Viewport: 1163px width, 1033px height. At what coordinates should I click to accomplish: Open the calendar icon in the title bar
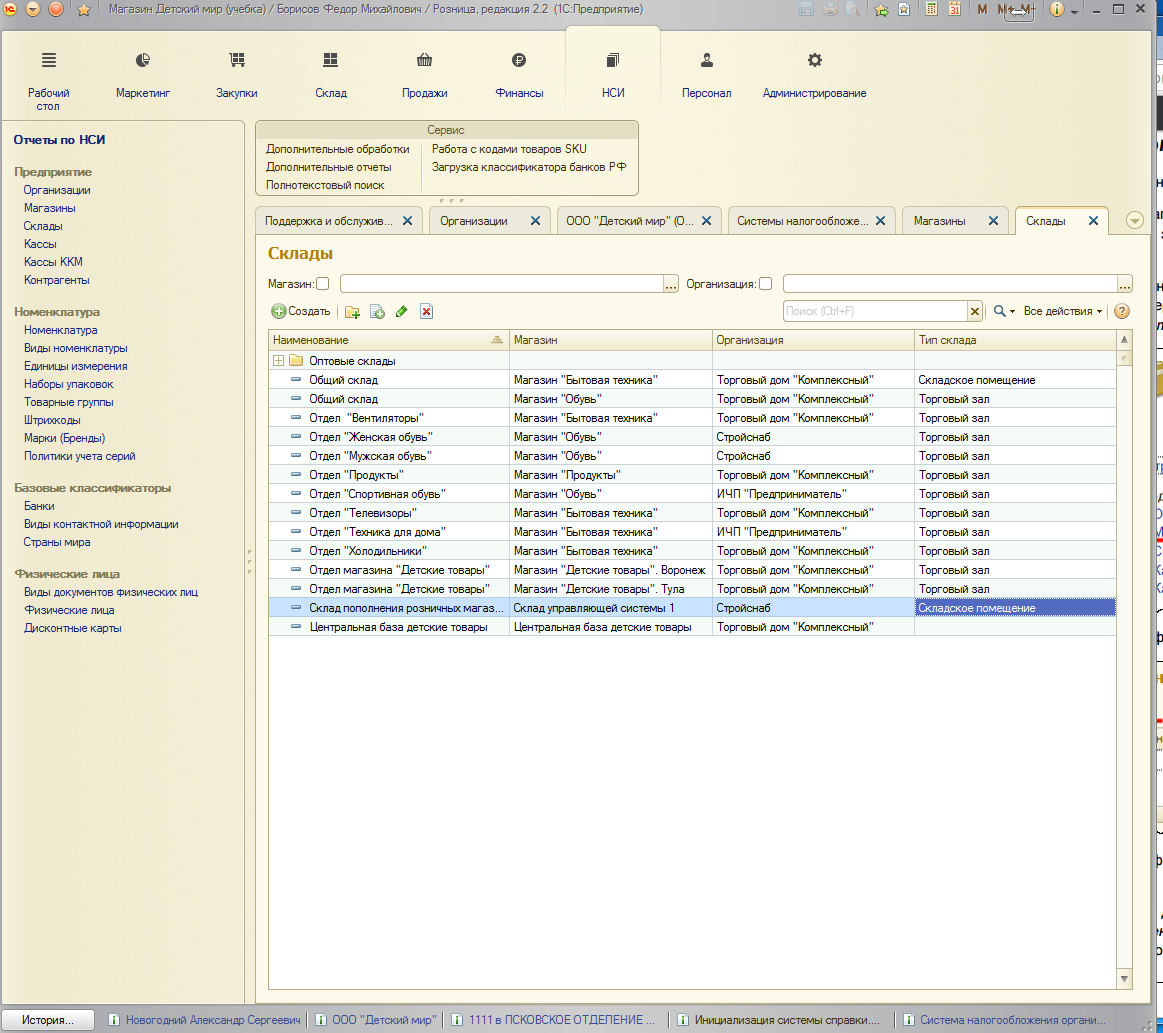click(954, 10)
